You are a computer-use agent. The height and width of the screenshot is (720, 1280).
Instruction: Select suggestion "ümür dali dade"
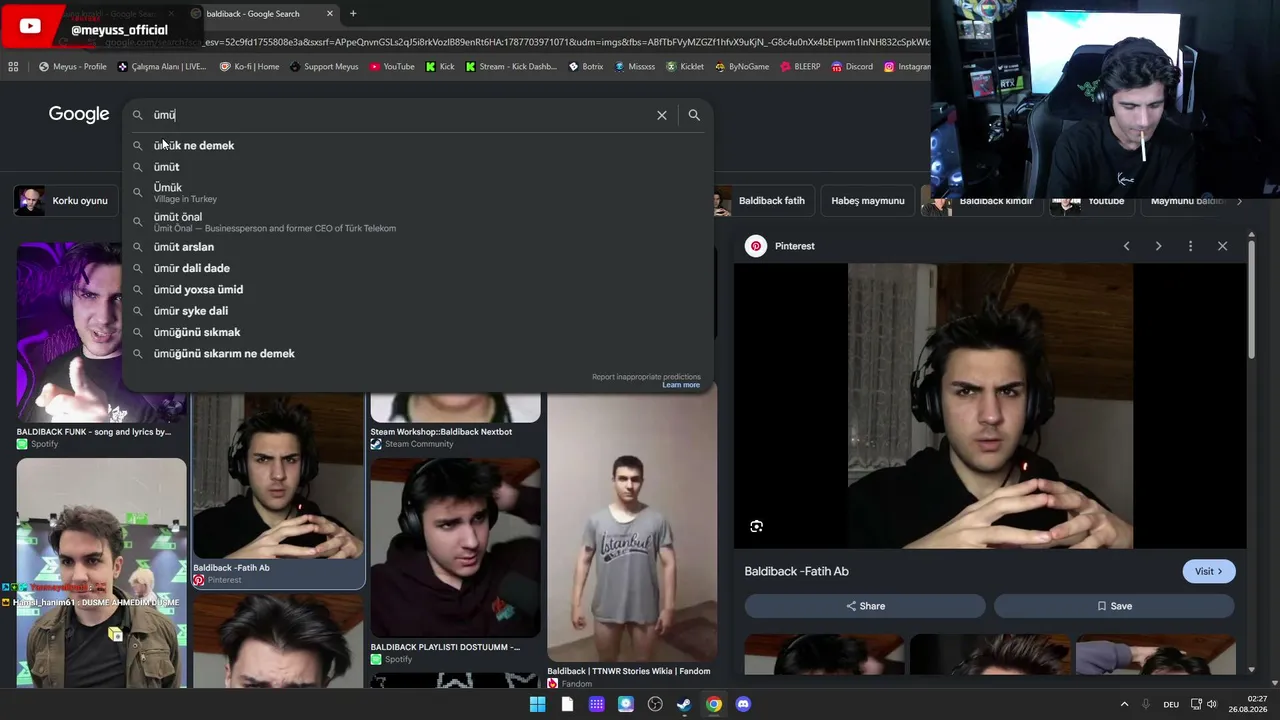pyautogui.click(x=418, y=268)
